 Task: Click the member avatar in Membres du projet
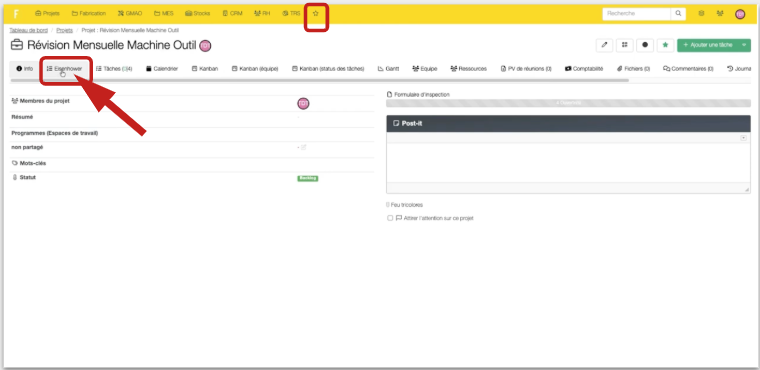303,103
